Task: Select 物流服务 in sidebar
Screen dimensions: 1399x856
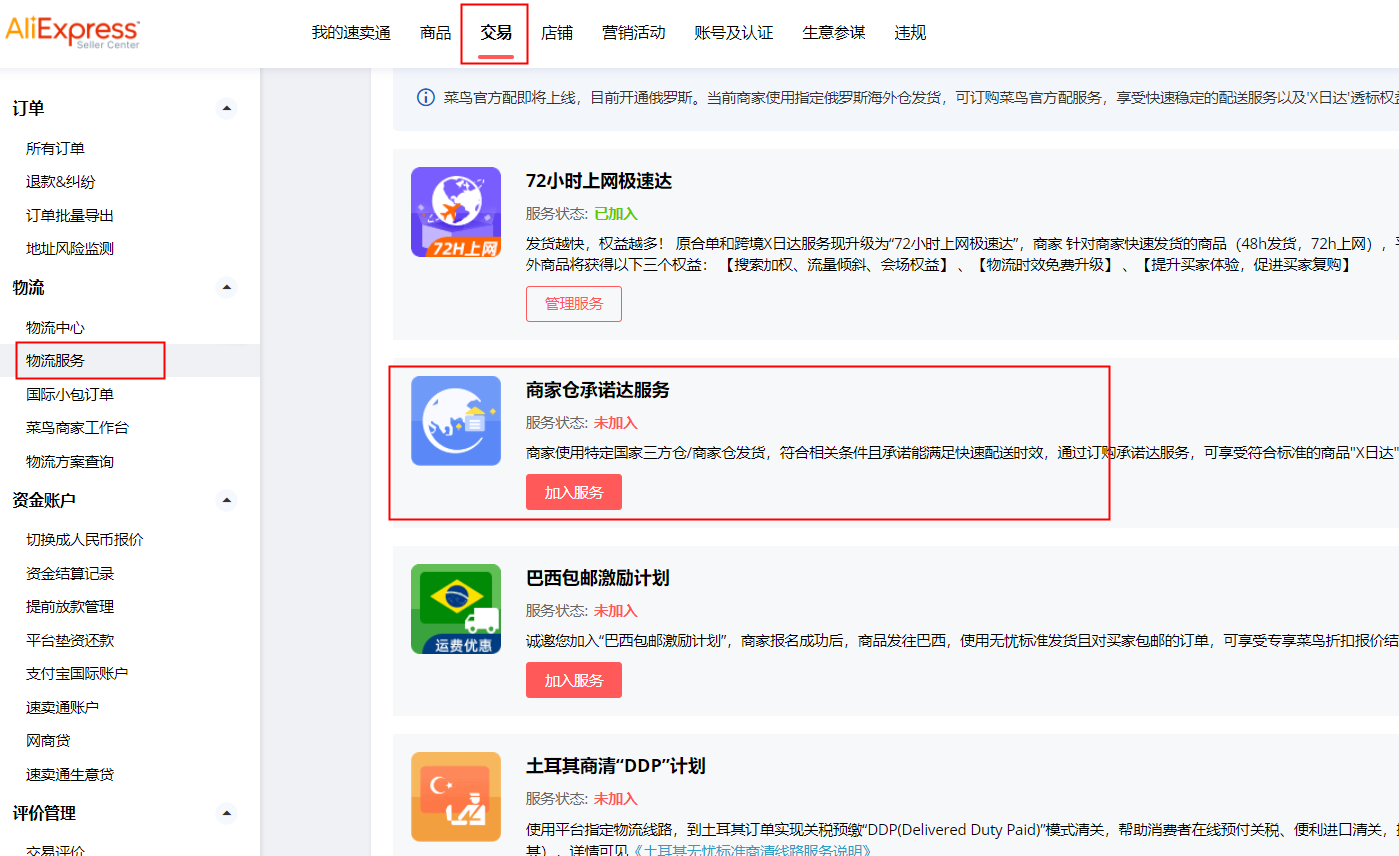Action: coord(55,360)
